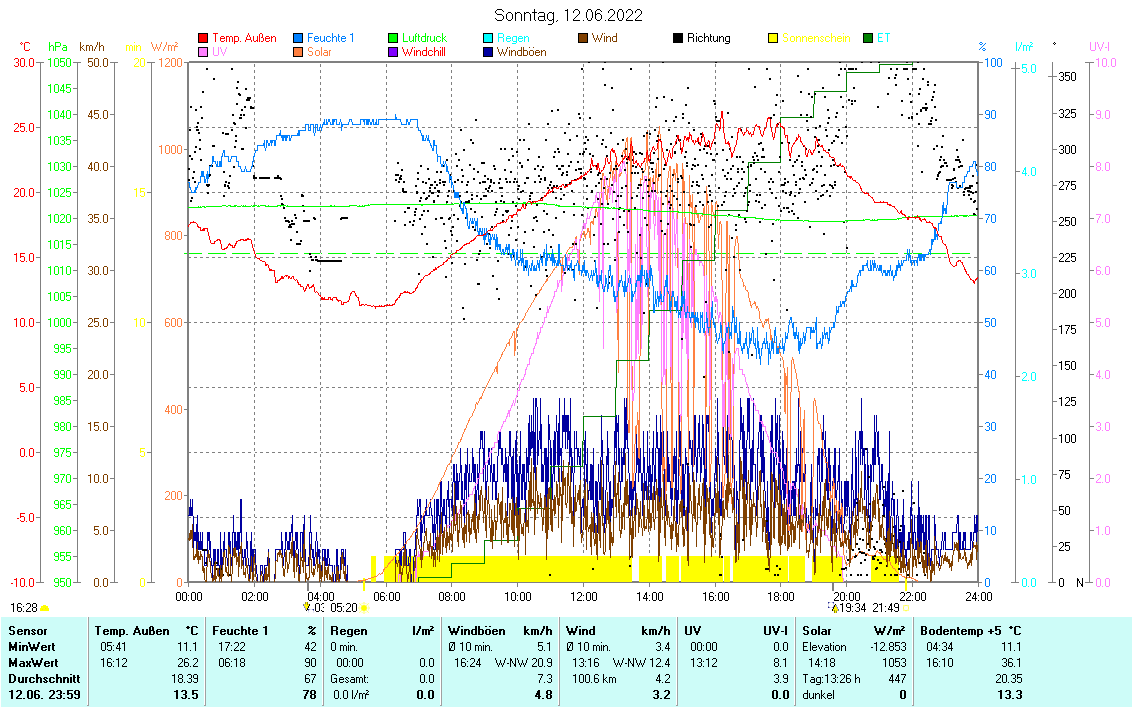Screen dimensions: 1132x707
Task: Click the Richtung legend label
Action: [x=708, y=38]
